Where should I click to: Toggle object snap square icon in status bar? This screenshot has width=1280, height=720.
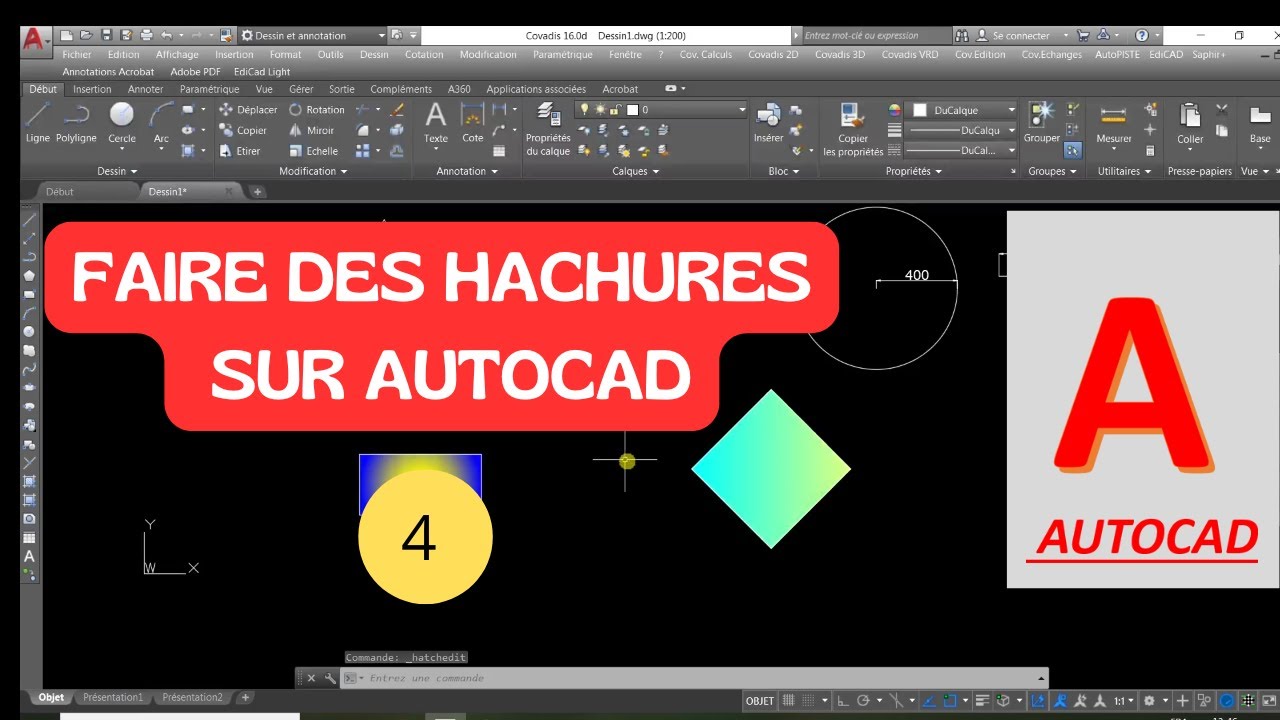pos(950,700)
